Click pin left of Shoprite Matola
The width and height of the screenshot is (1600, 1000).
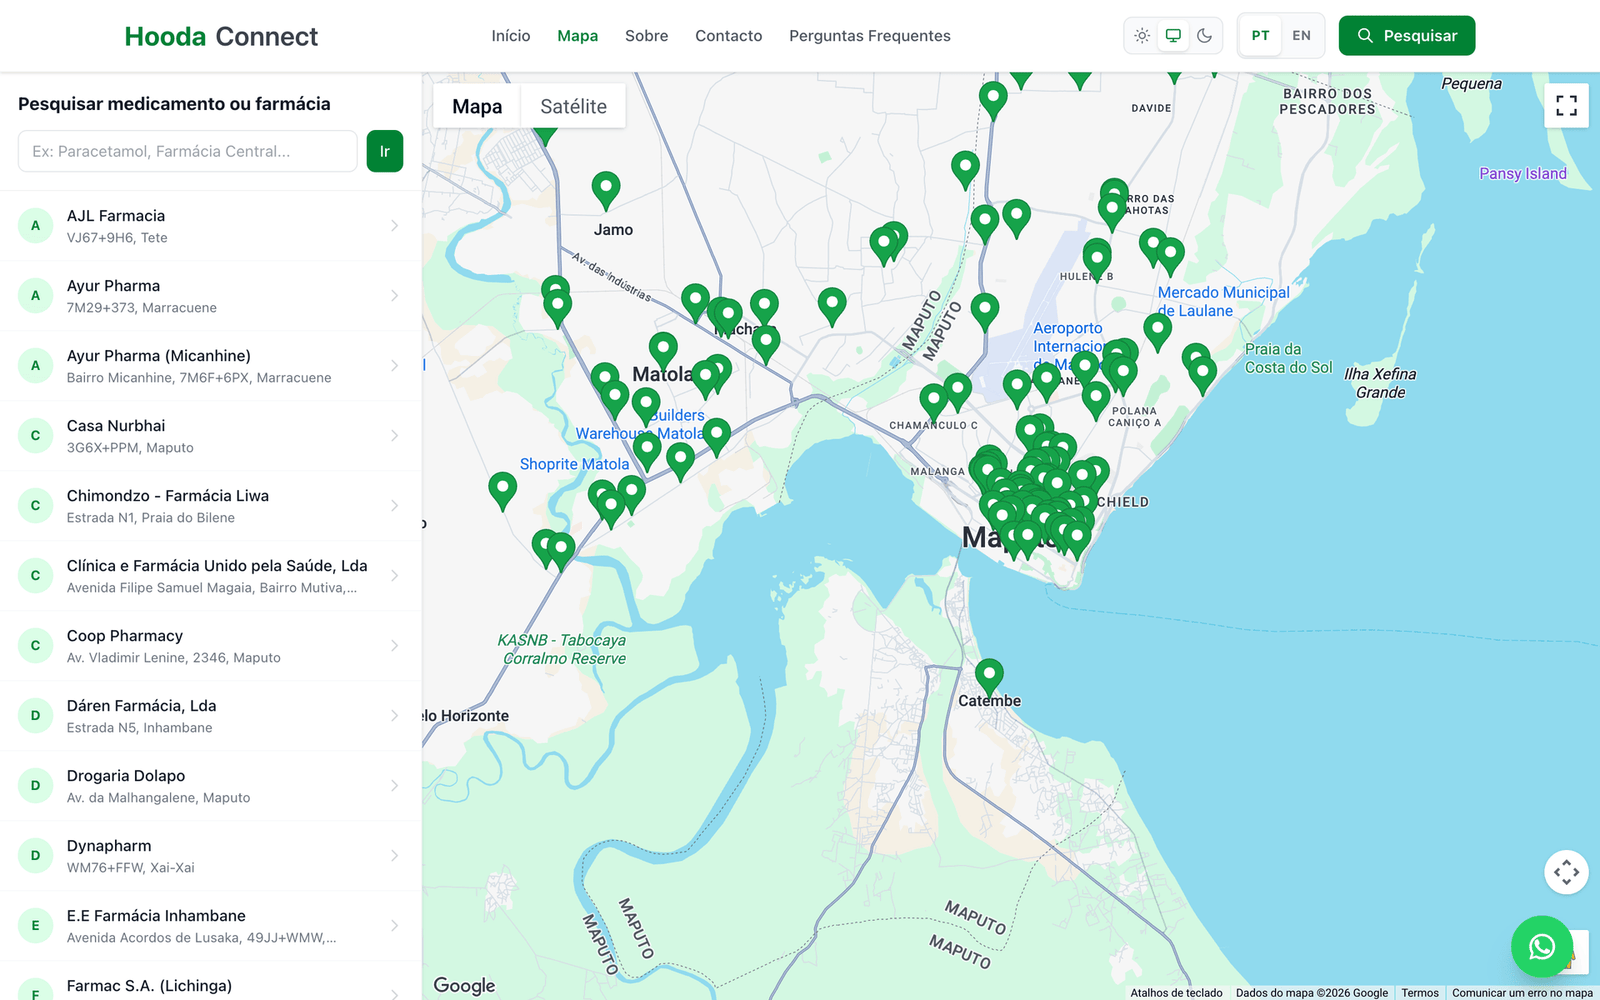(502, 490)
